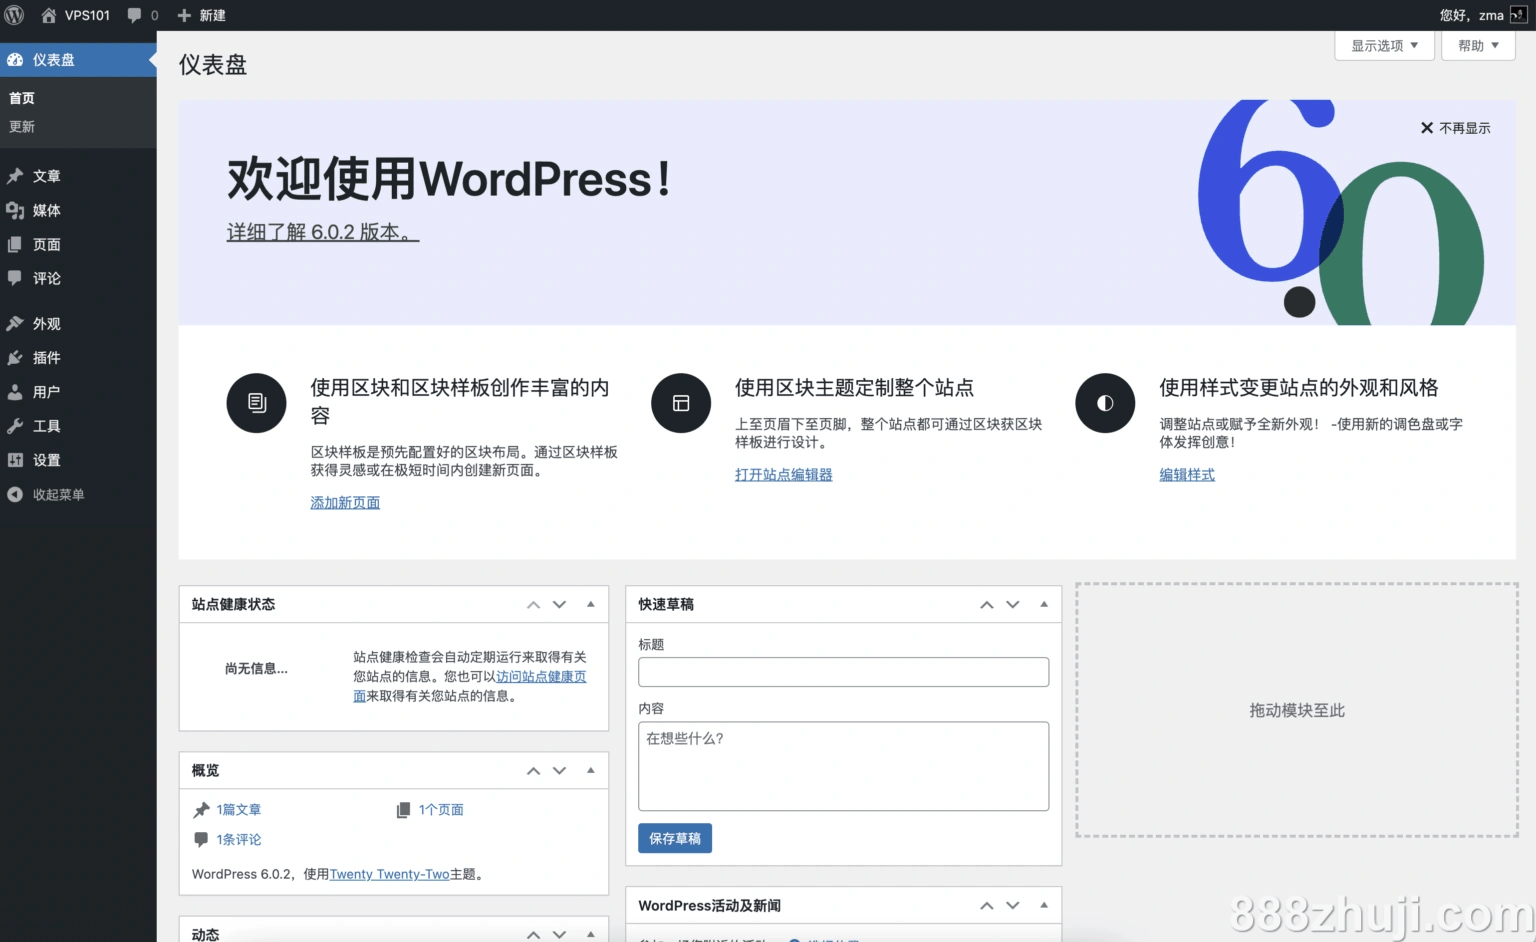
Task: Click the pushpin icon beside 1篇文章
Action: click(201, 810)
